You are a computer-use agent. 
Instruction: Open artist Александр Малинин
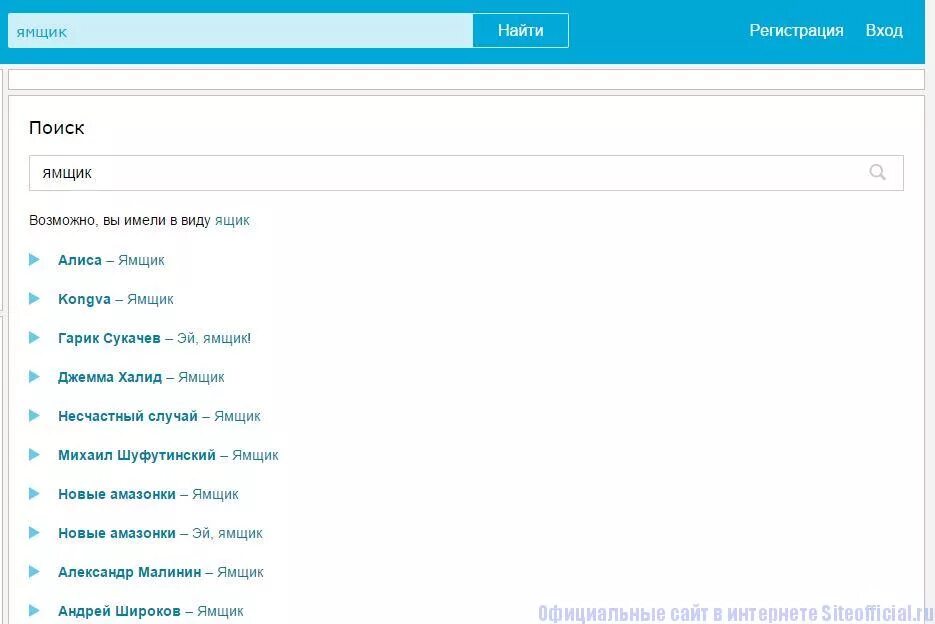click(x=129, y=572)
